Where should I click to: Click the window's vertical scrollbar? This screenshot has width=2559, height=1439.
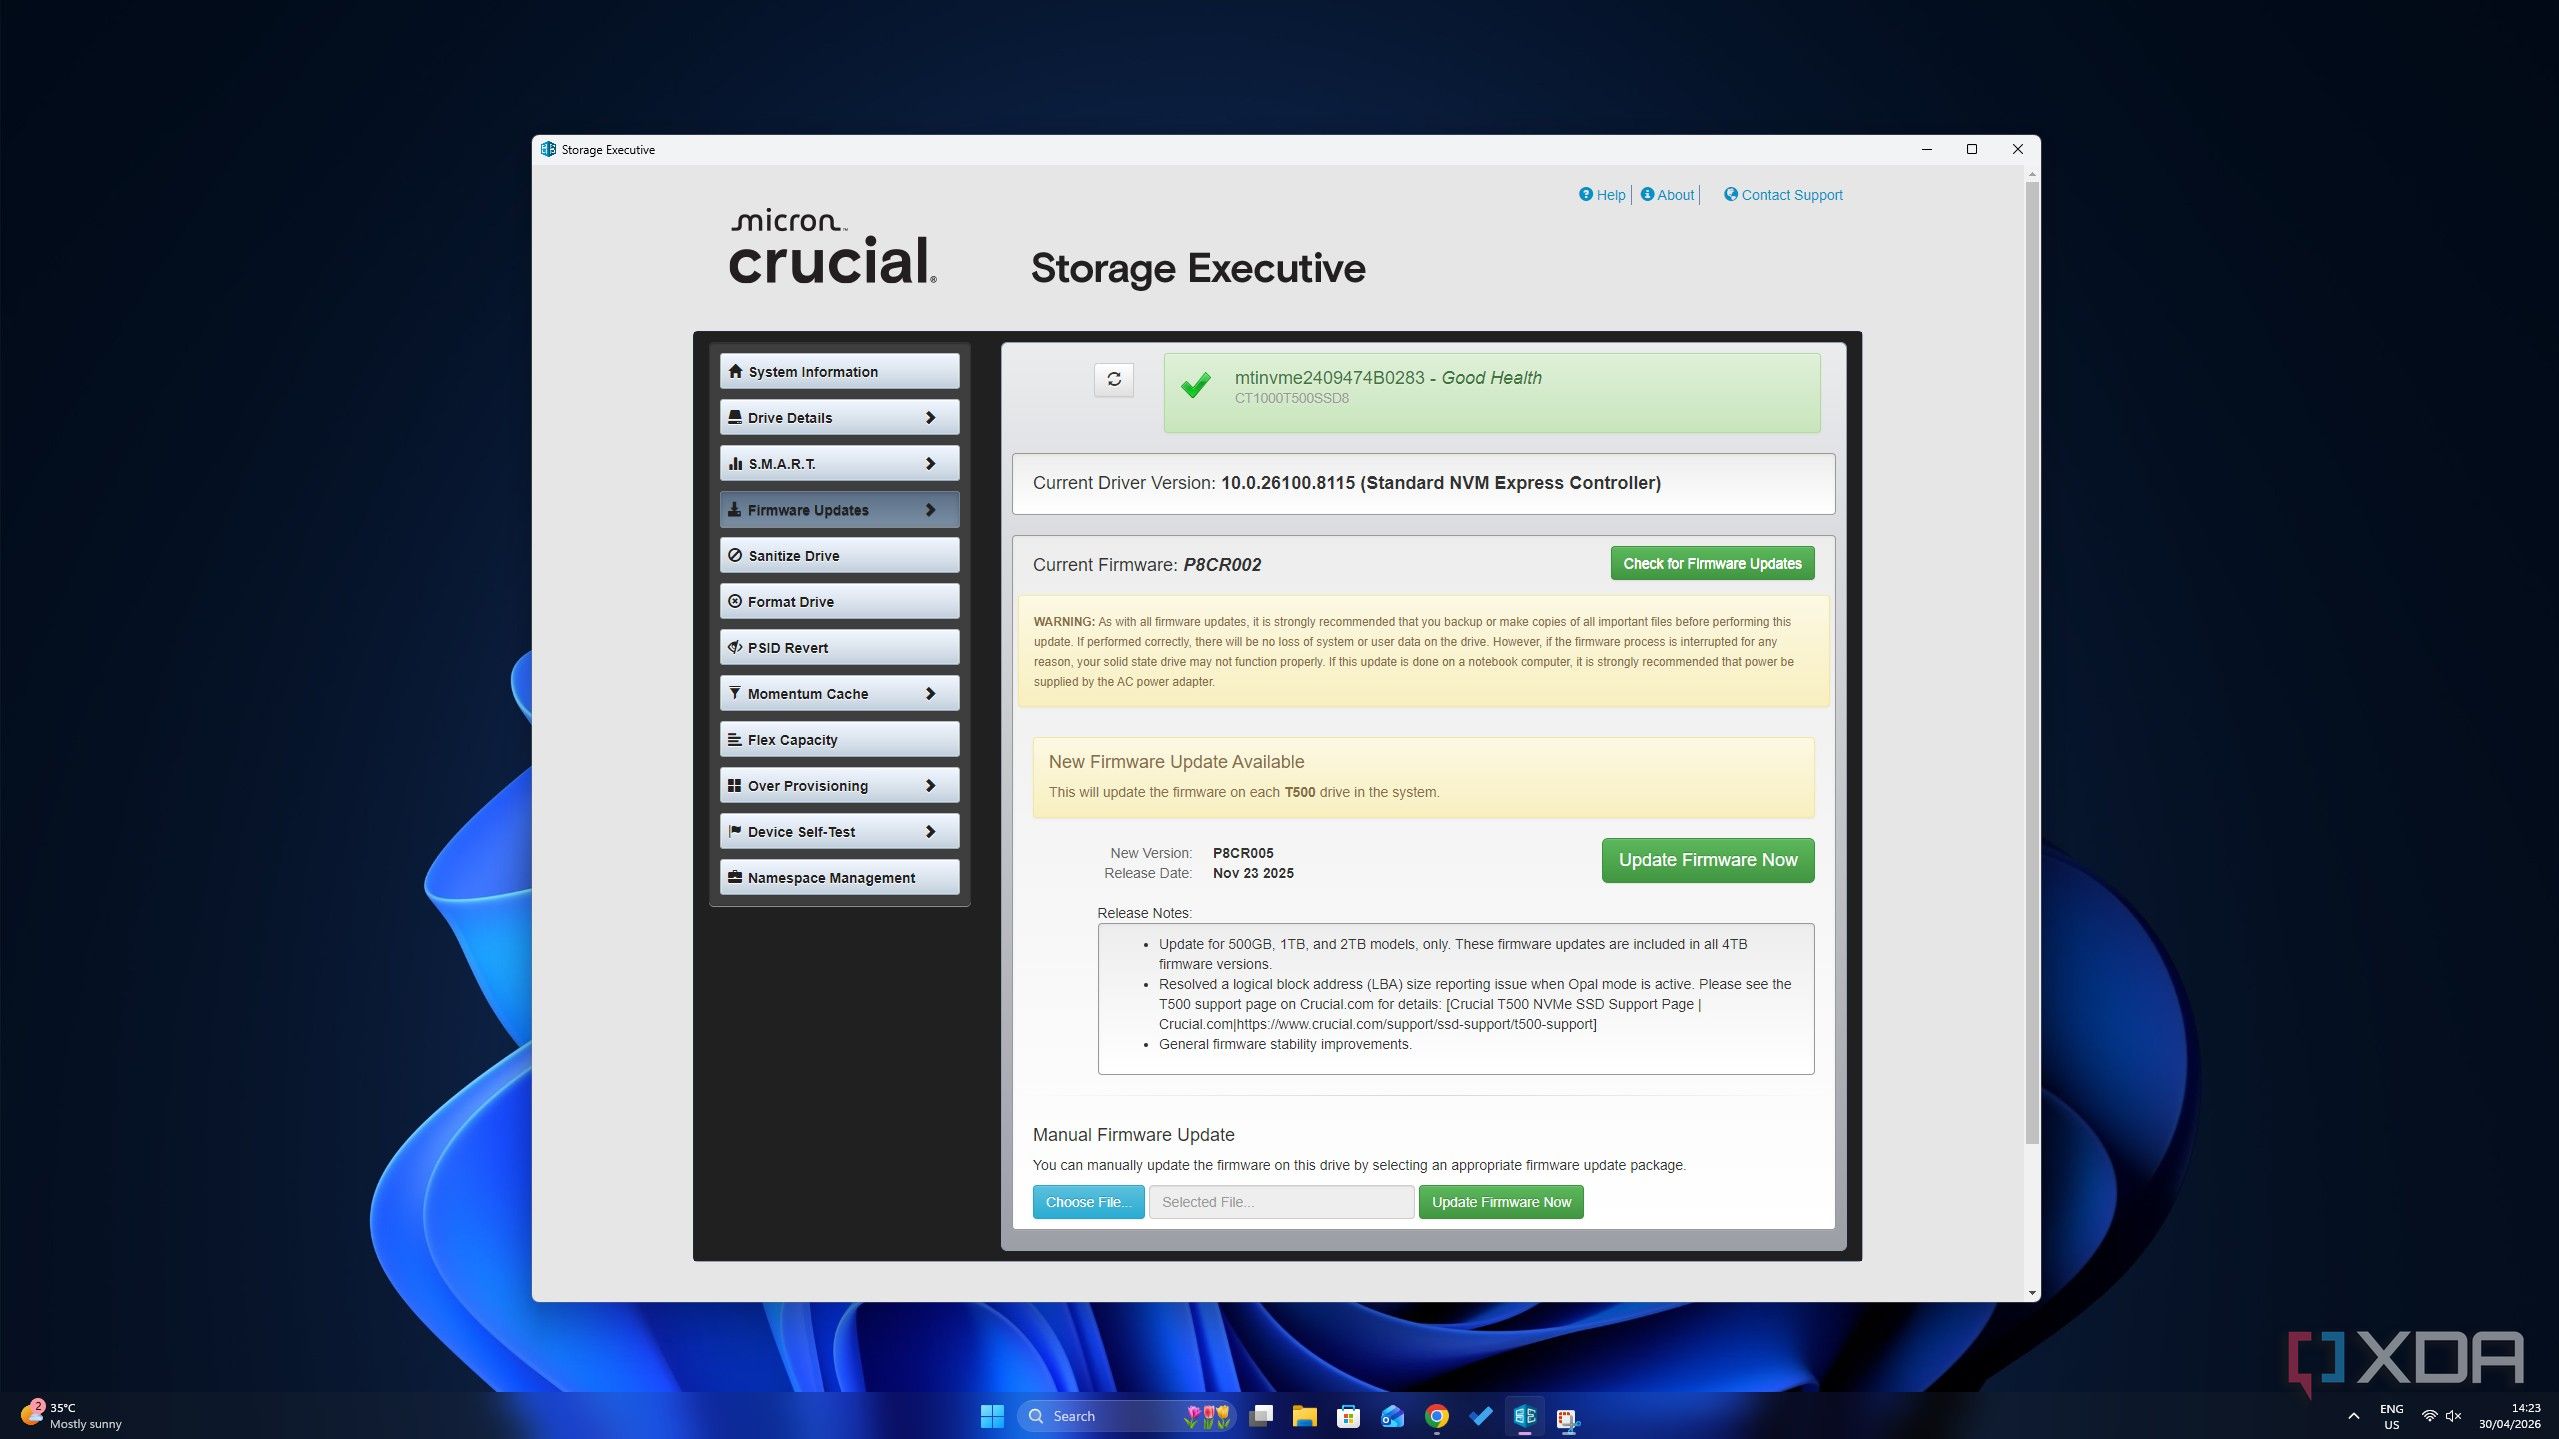[2031, 662]
